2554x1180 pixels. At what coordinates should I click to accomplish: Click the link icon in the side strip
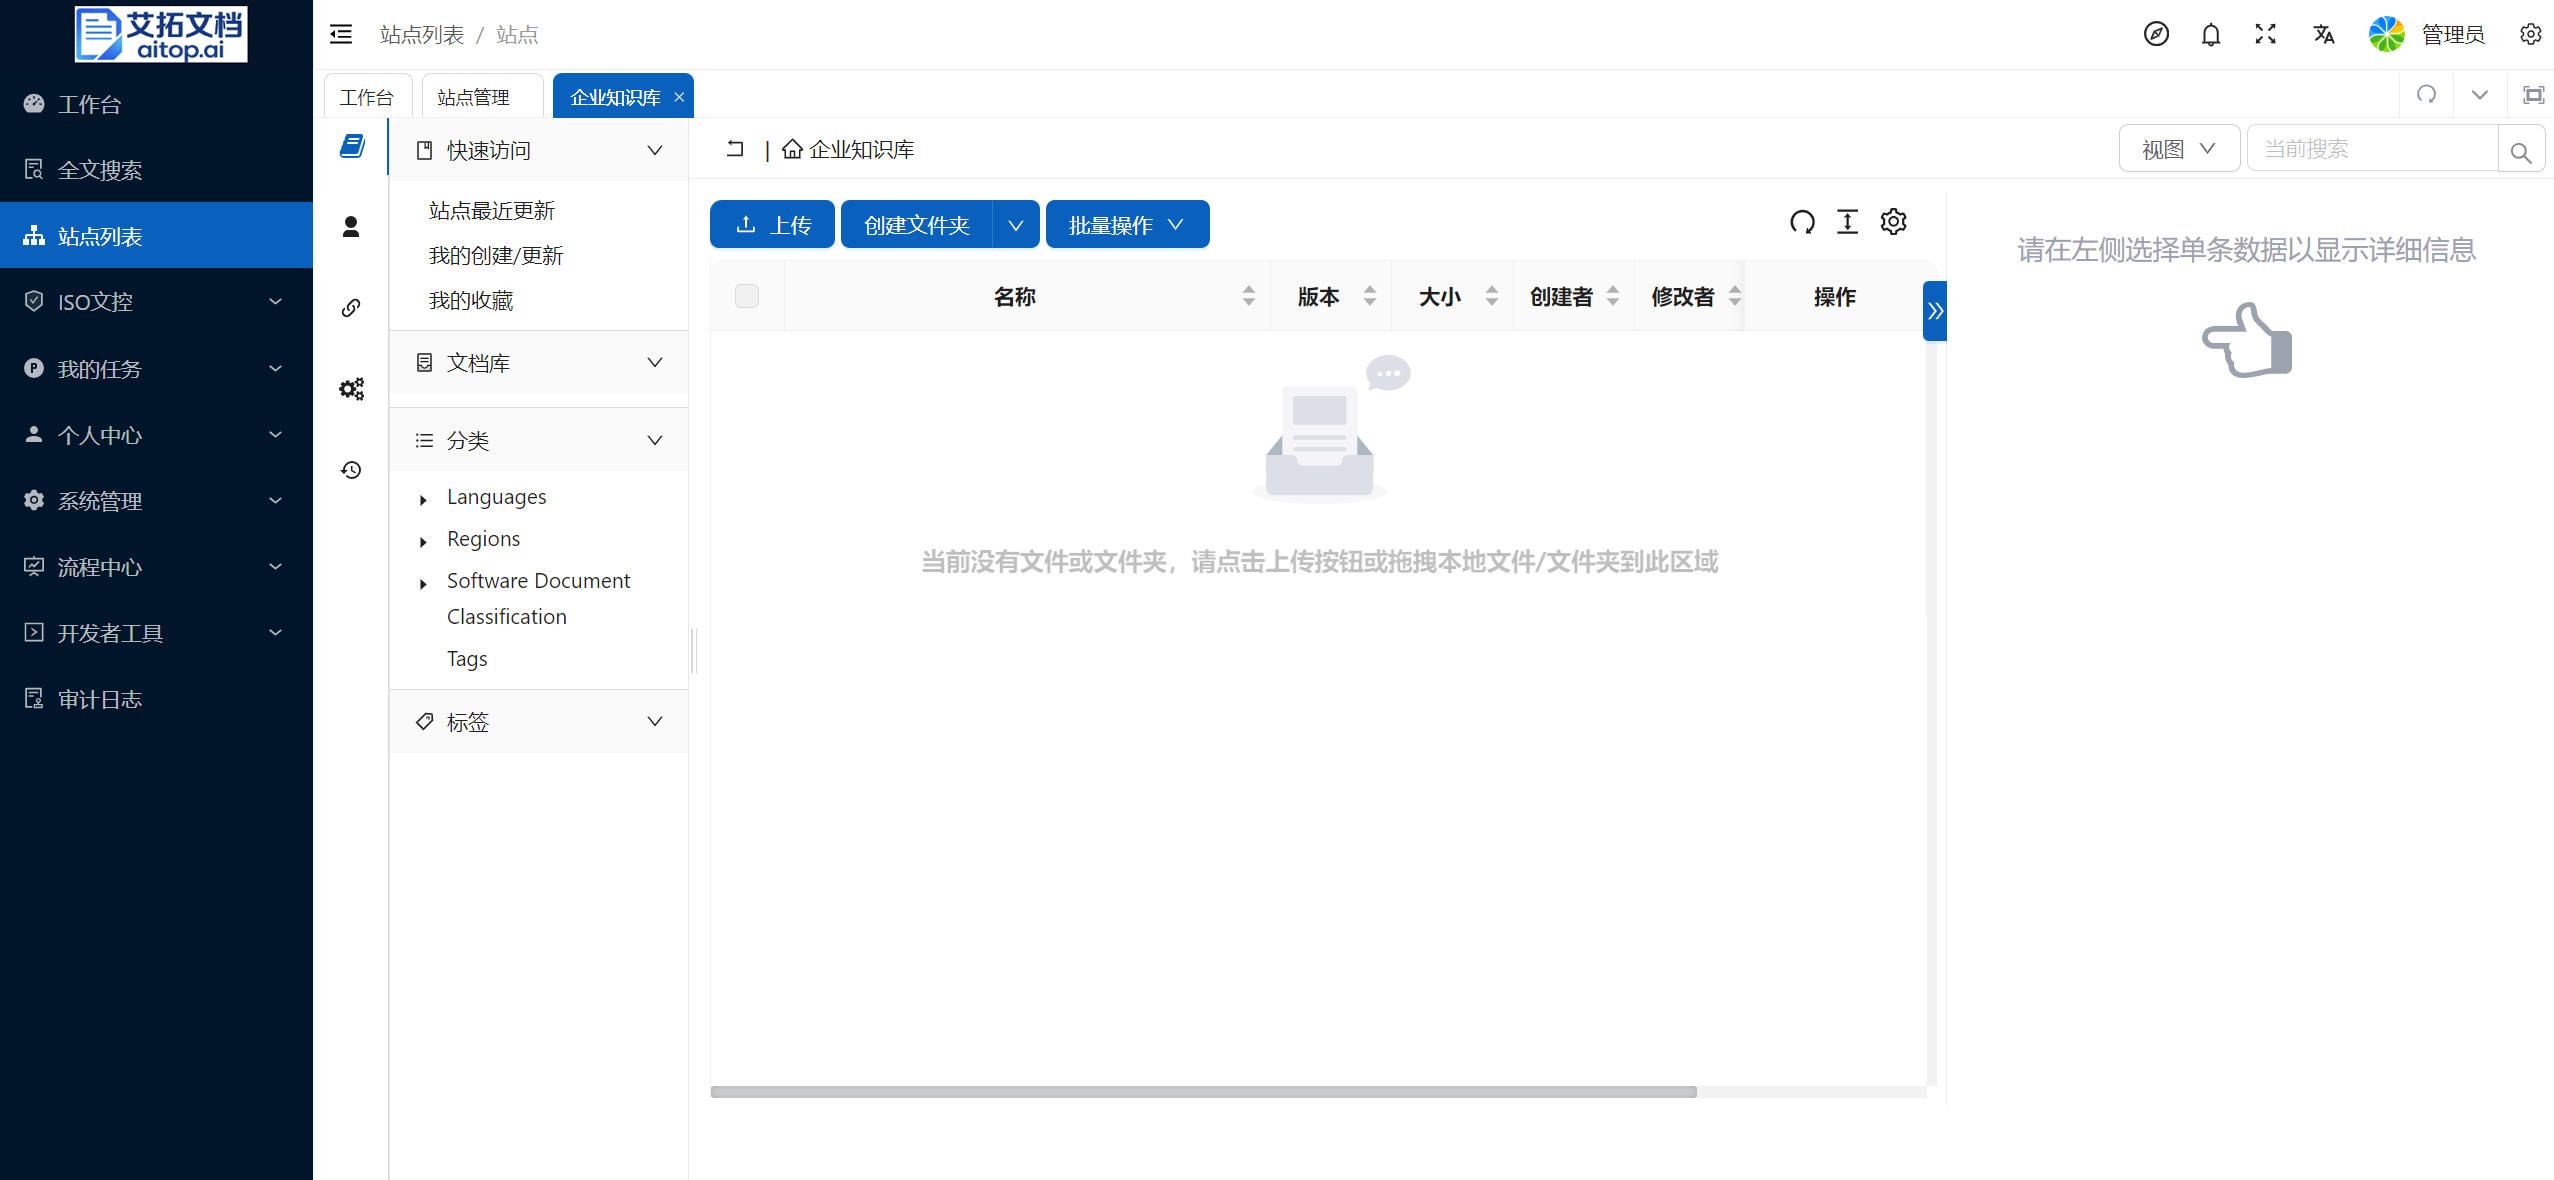(x=351, y=308)
